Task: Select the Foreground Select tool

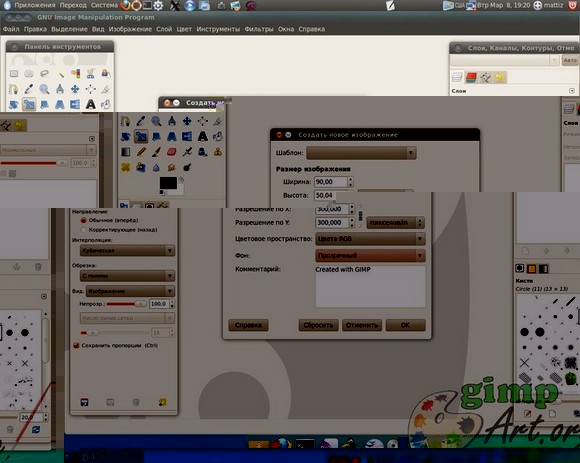Action: pos(106,74)
